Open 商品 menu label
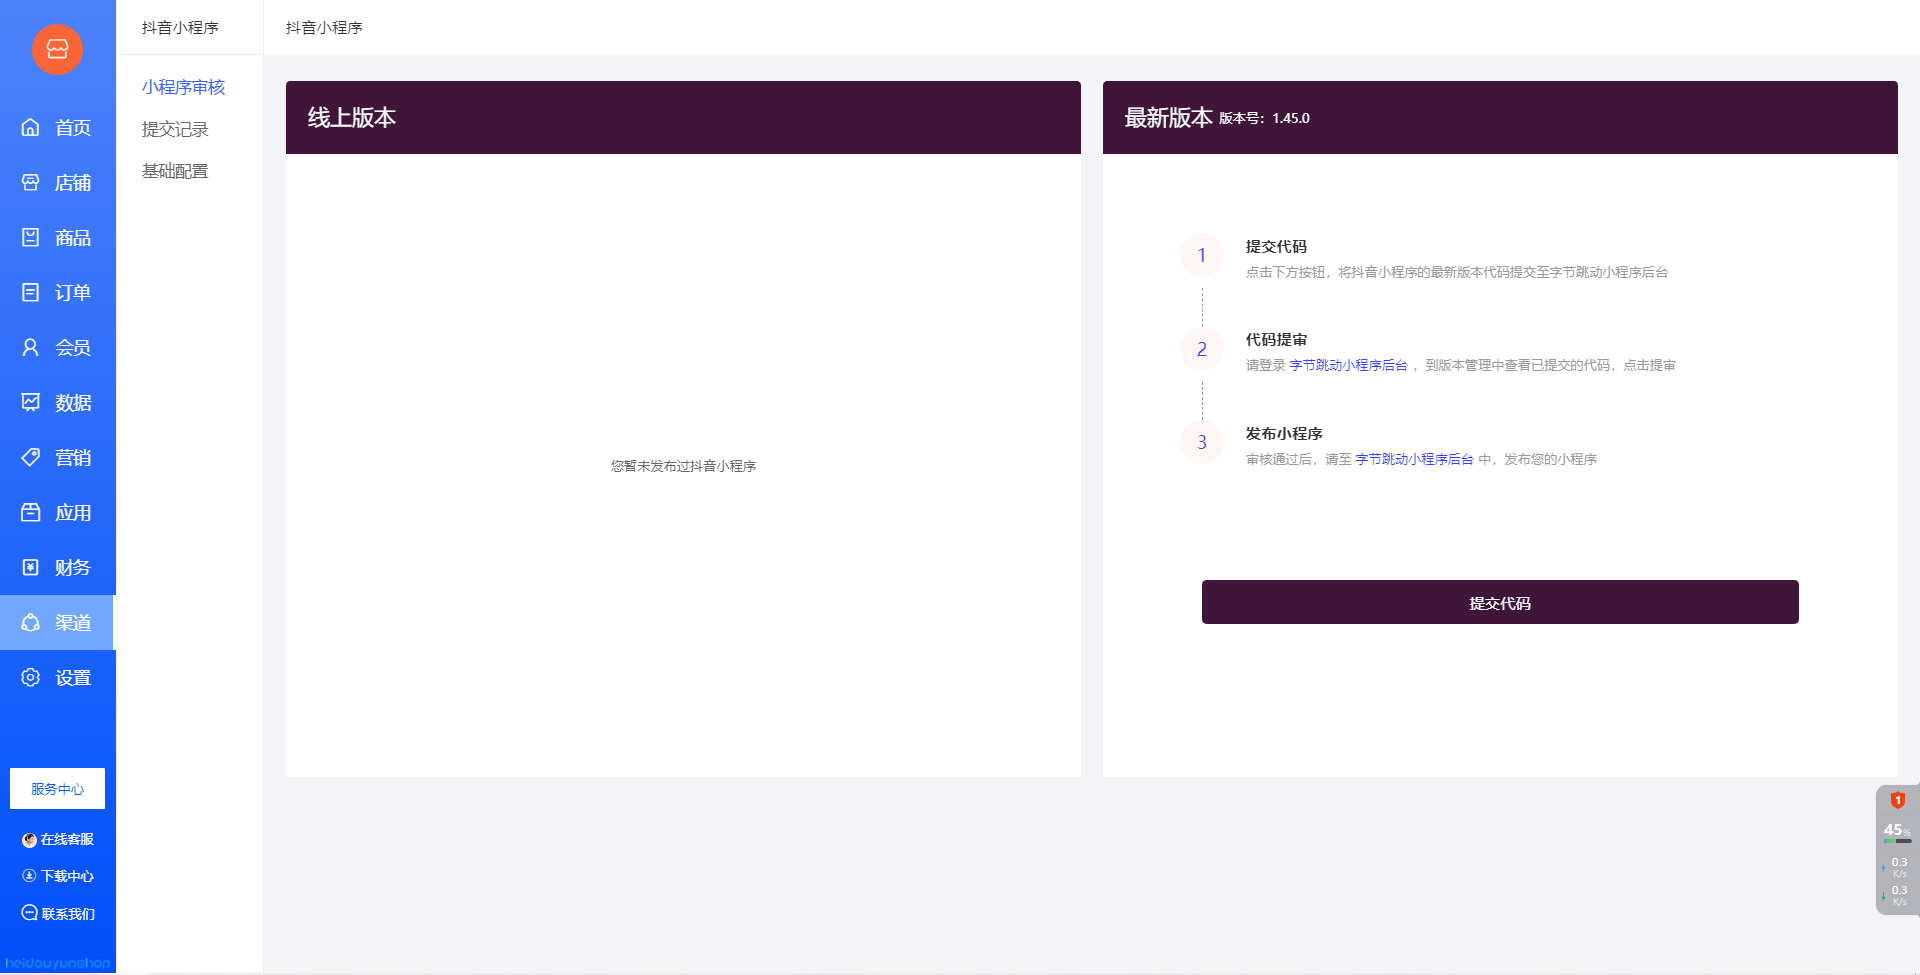 (x=73, y=238)
